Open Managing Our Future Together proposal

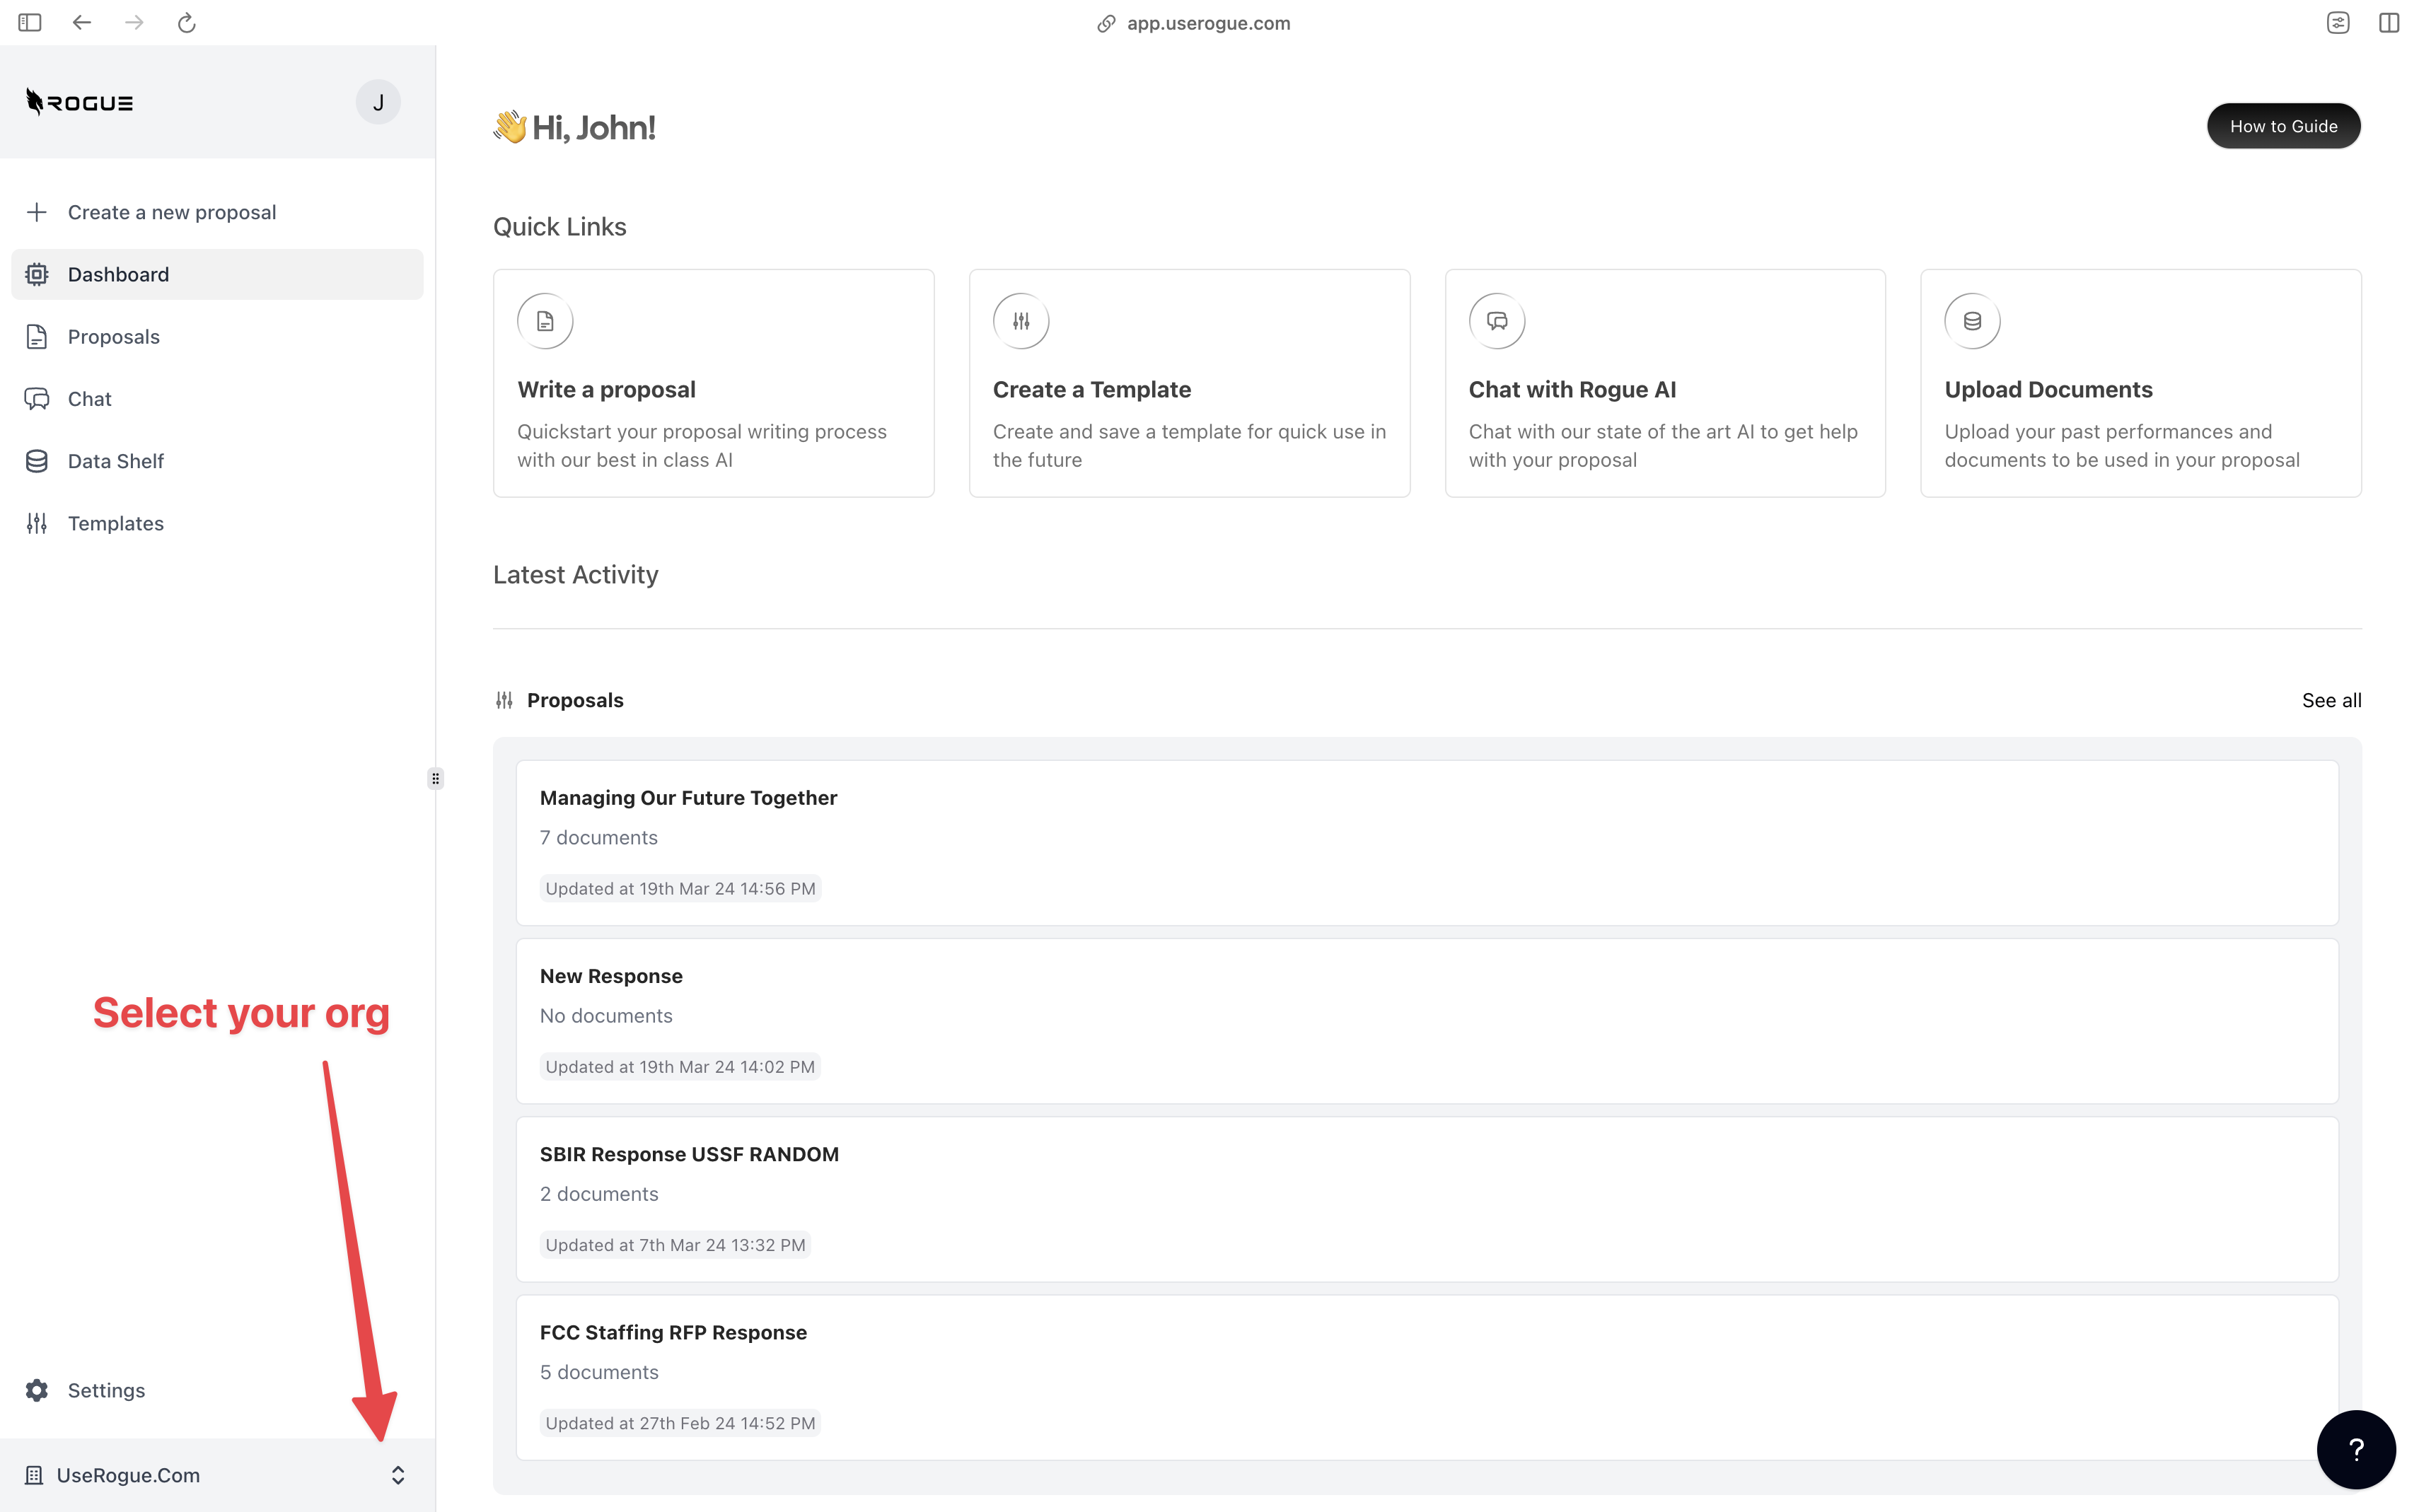[688, 798]
